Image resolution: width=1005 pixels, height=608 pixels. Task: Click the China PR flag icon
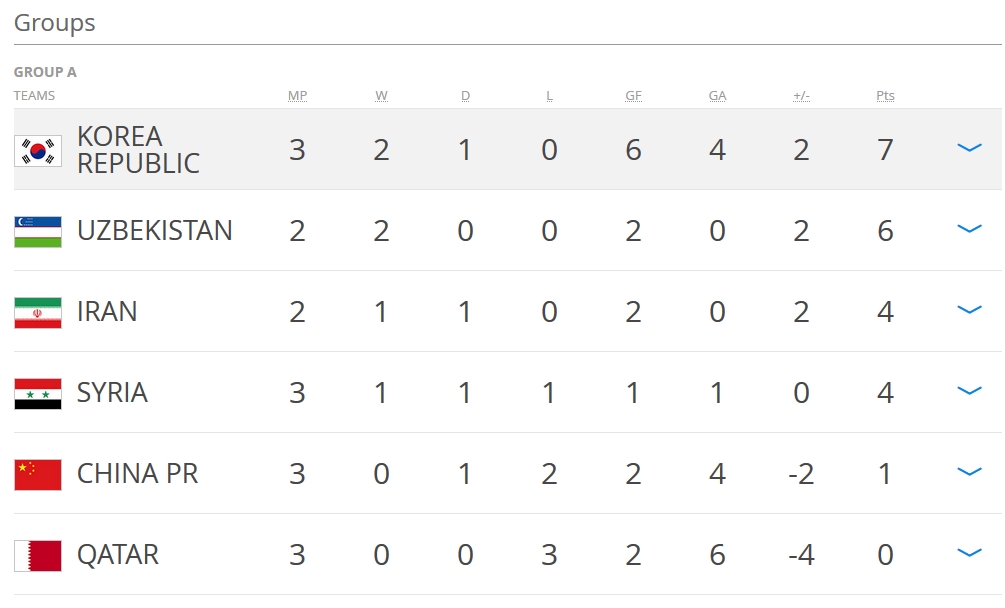click(x=38, y=474)
